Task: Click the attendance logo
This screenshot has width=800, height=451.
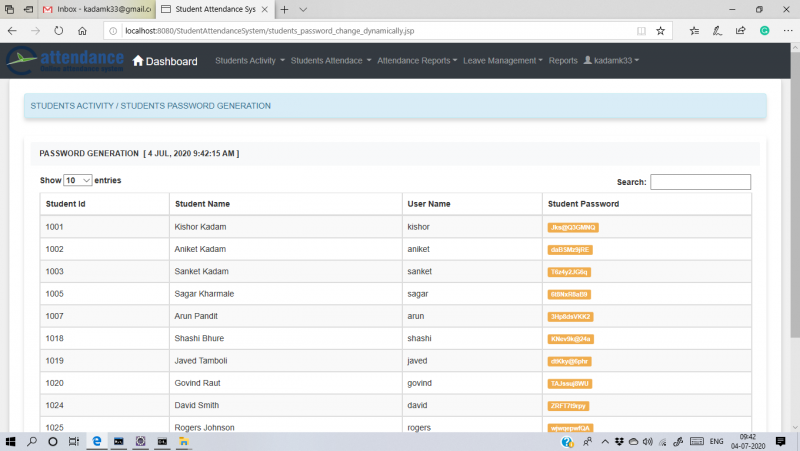Action: click(x=65, y=61)
